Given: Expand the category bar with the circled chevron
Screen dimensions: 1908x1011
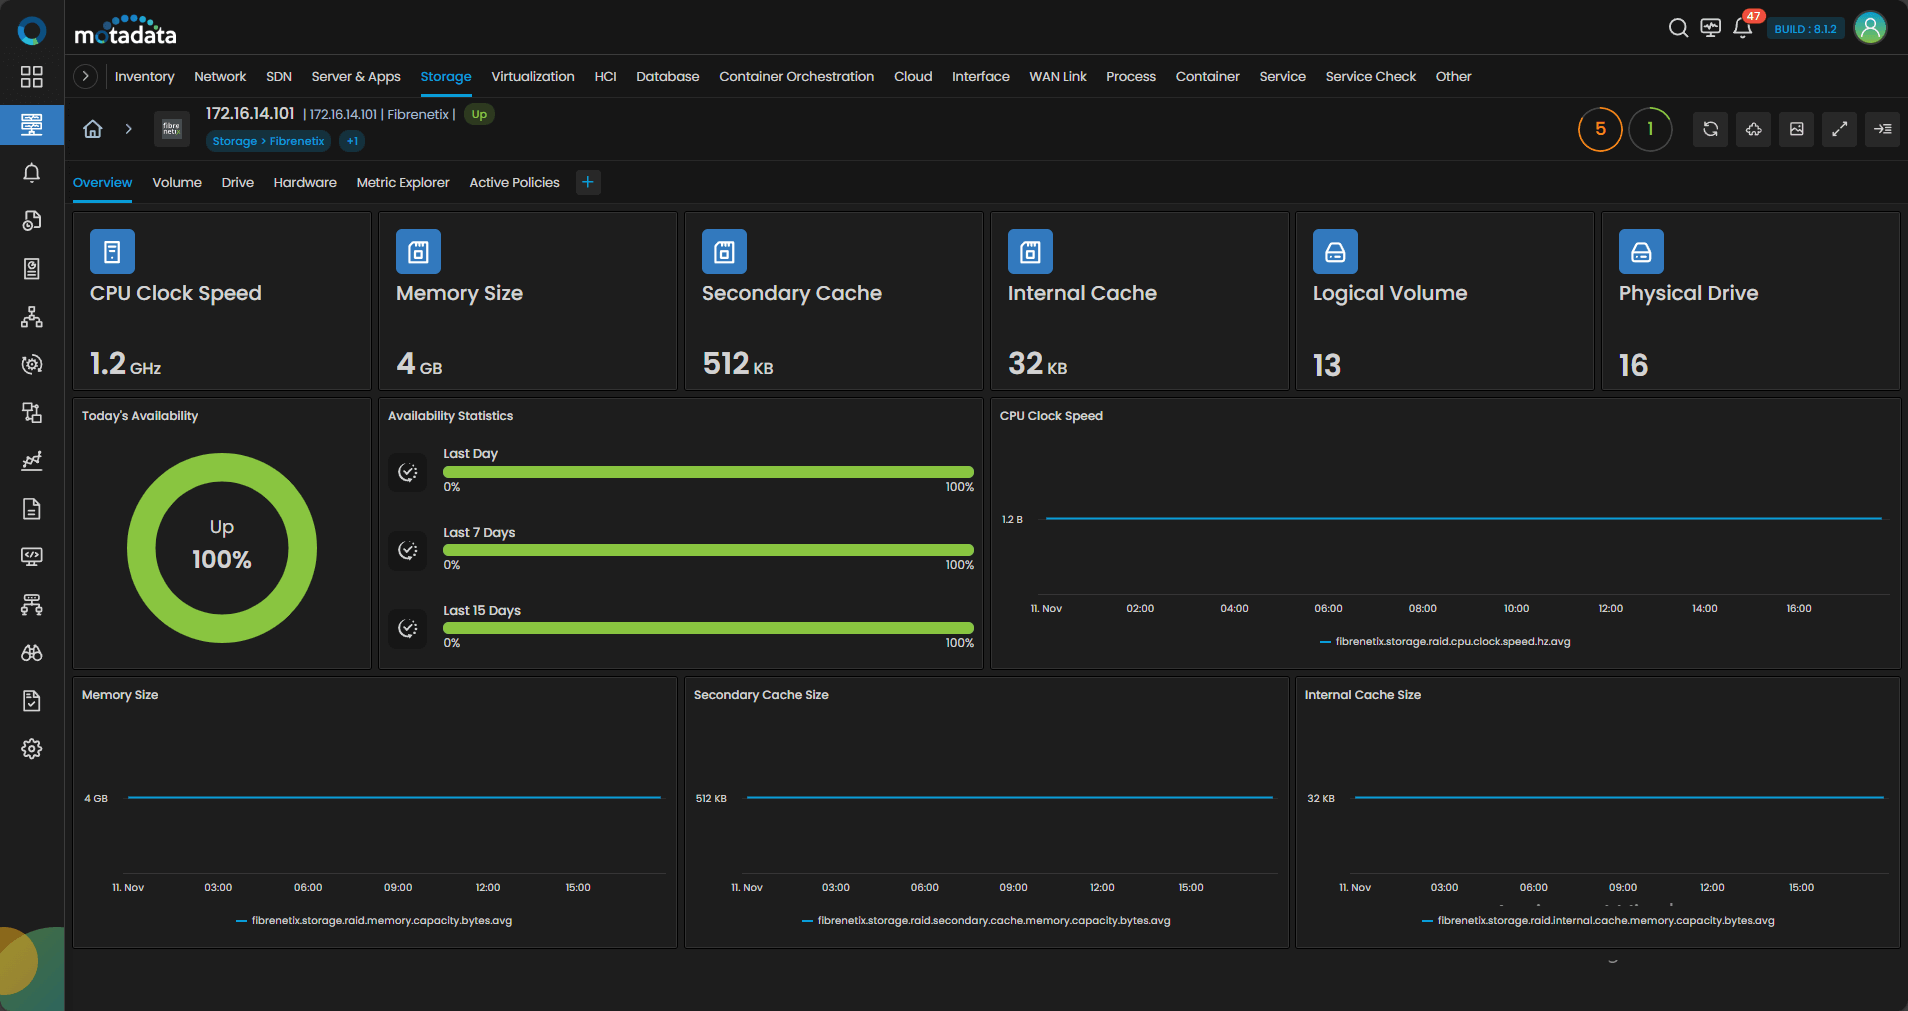Looking at the screenshot, I should (x=86, y=76).
